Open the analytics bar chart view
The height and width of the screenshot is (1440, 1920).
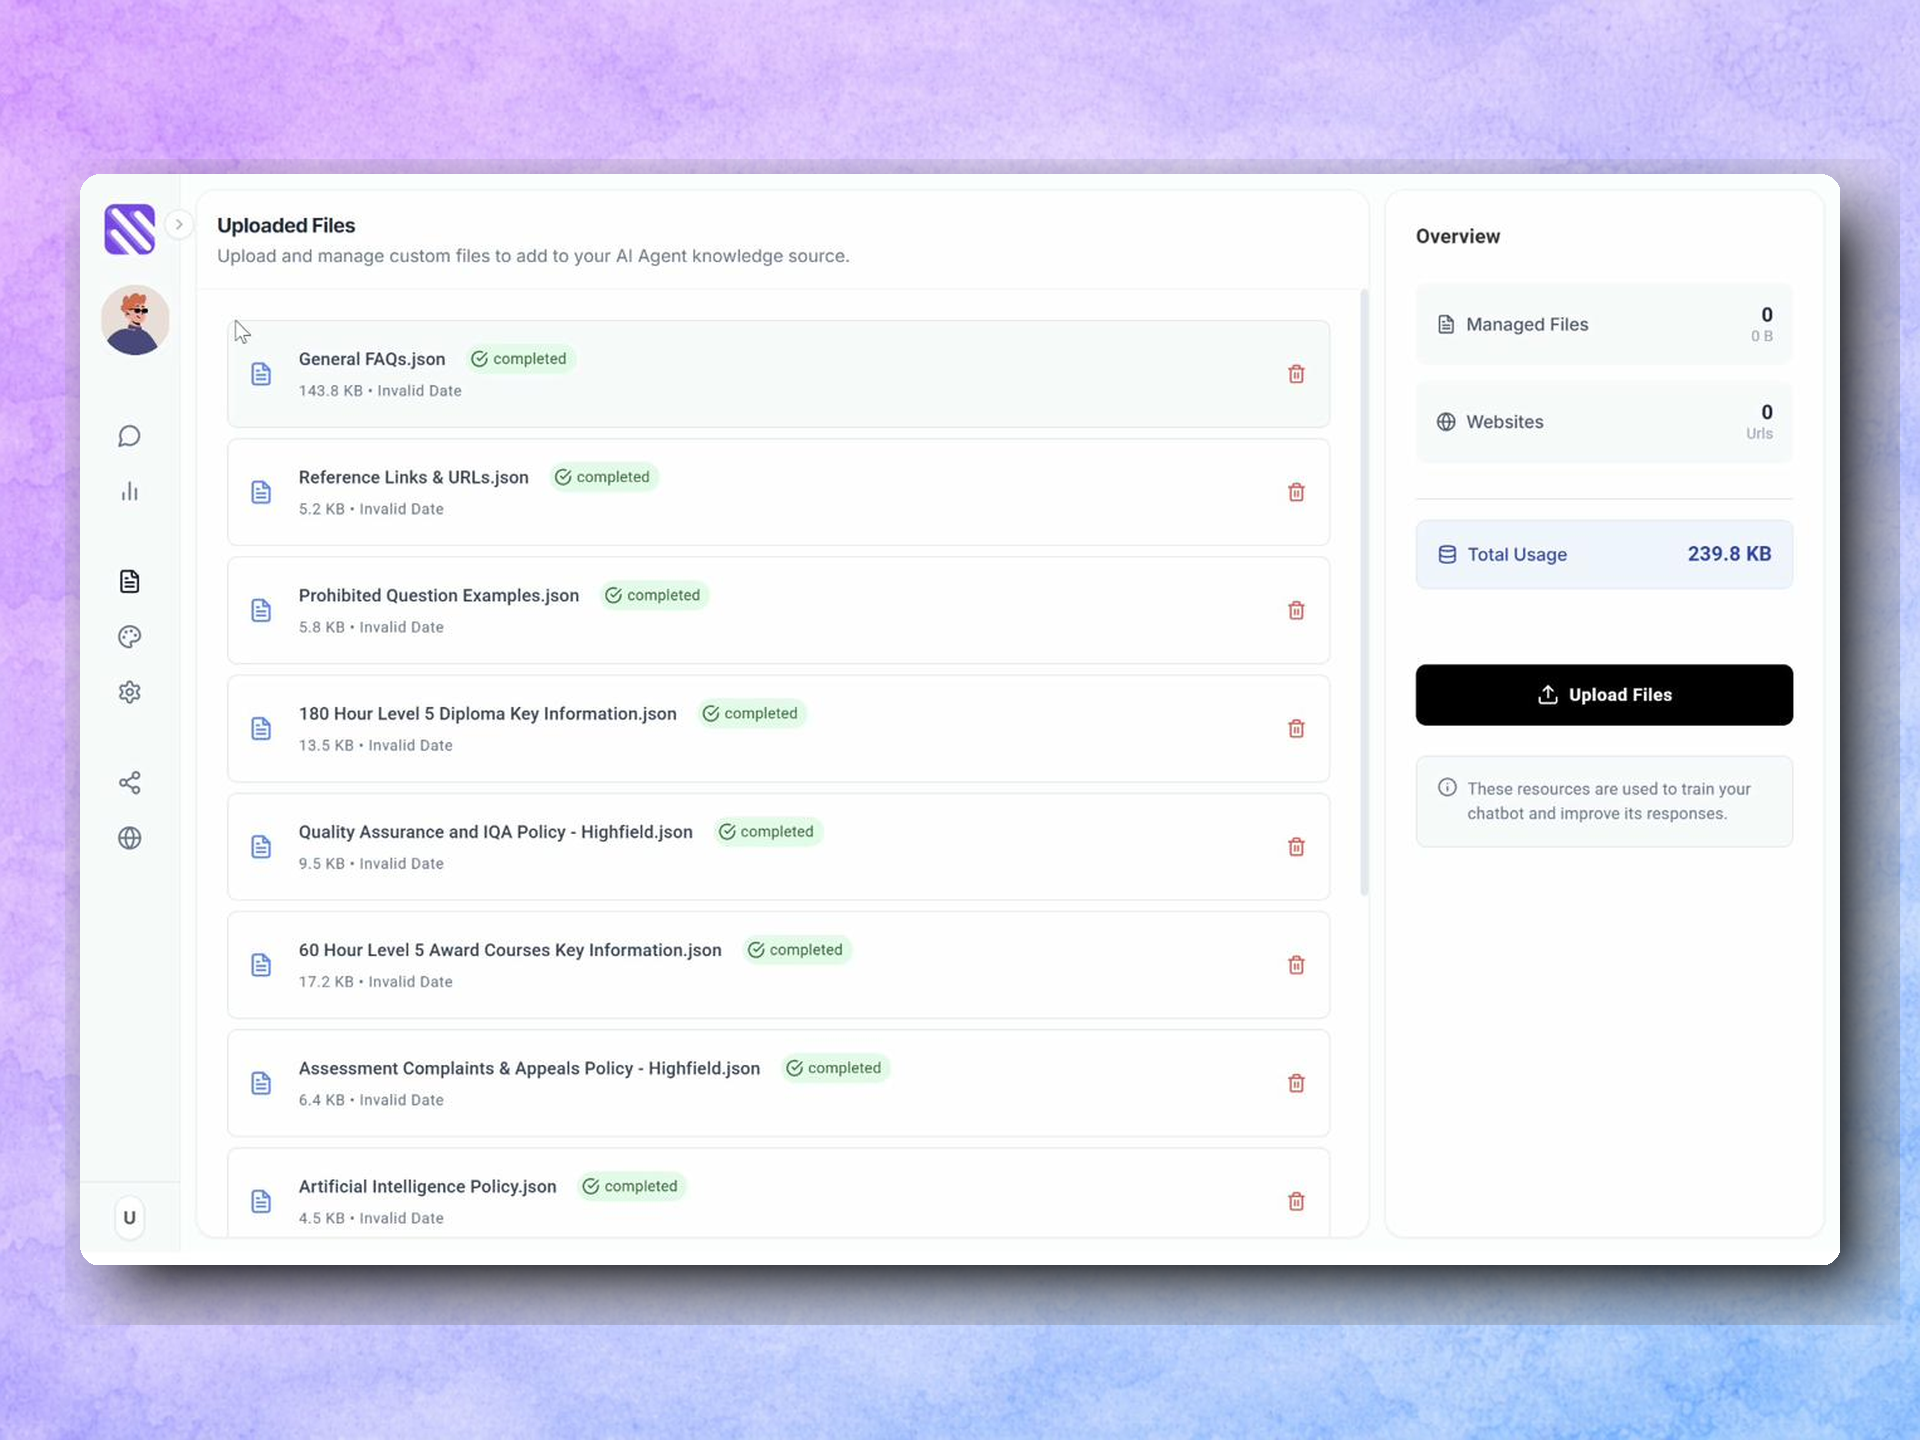point(129,490)
